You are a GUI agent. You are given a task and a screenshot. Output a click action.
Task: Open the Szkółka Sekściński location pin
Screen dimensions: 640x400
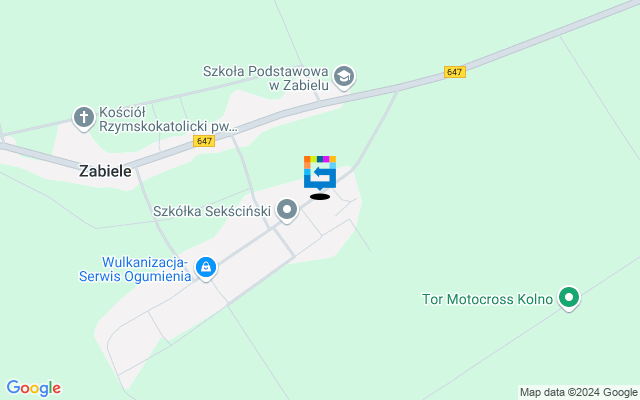point(287,210)
